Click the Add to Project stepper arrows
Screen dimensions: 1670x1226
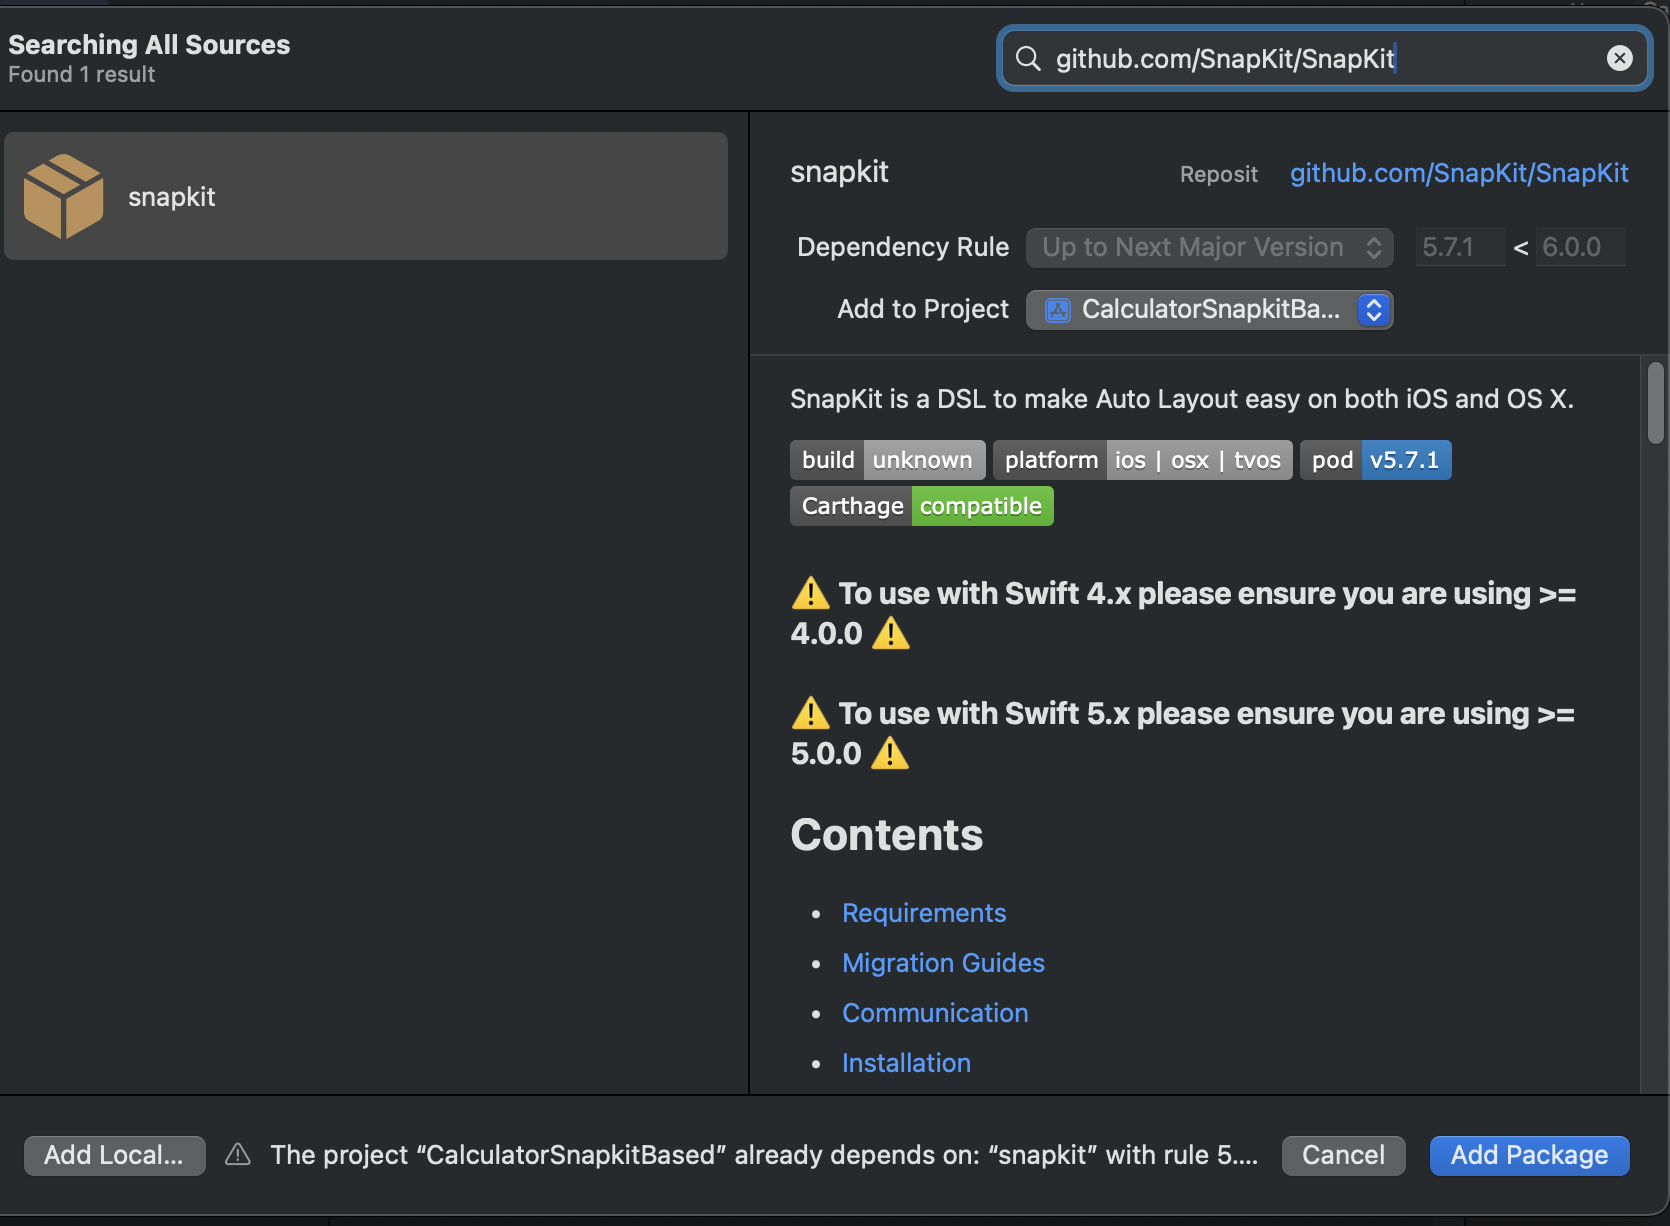pos(1374,310)
